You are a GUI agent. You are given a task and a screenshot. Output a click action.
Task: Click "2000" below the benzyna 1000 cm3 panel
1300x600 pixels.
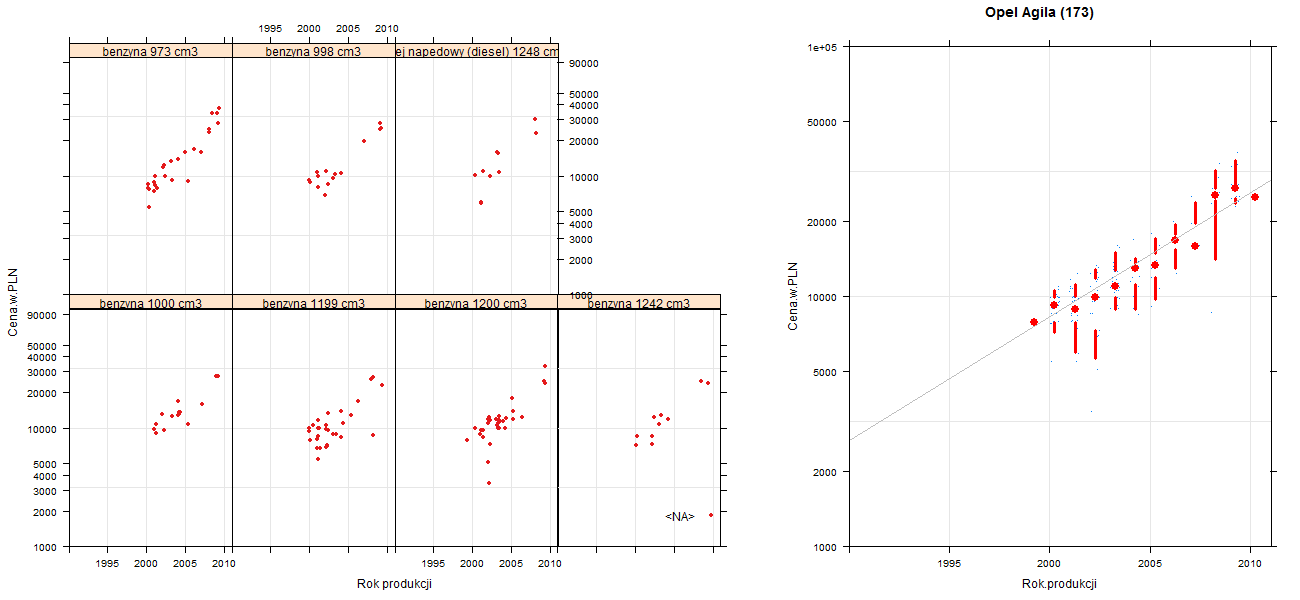pos(146,564)
